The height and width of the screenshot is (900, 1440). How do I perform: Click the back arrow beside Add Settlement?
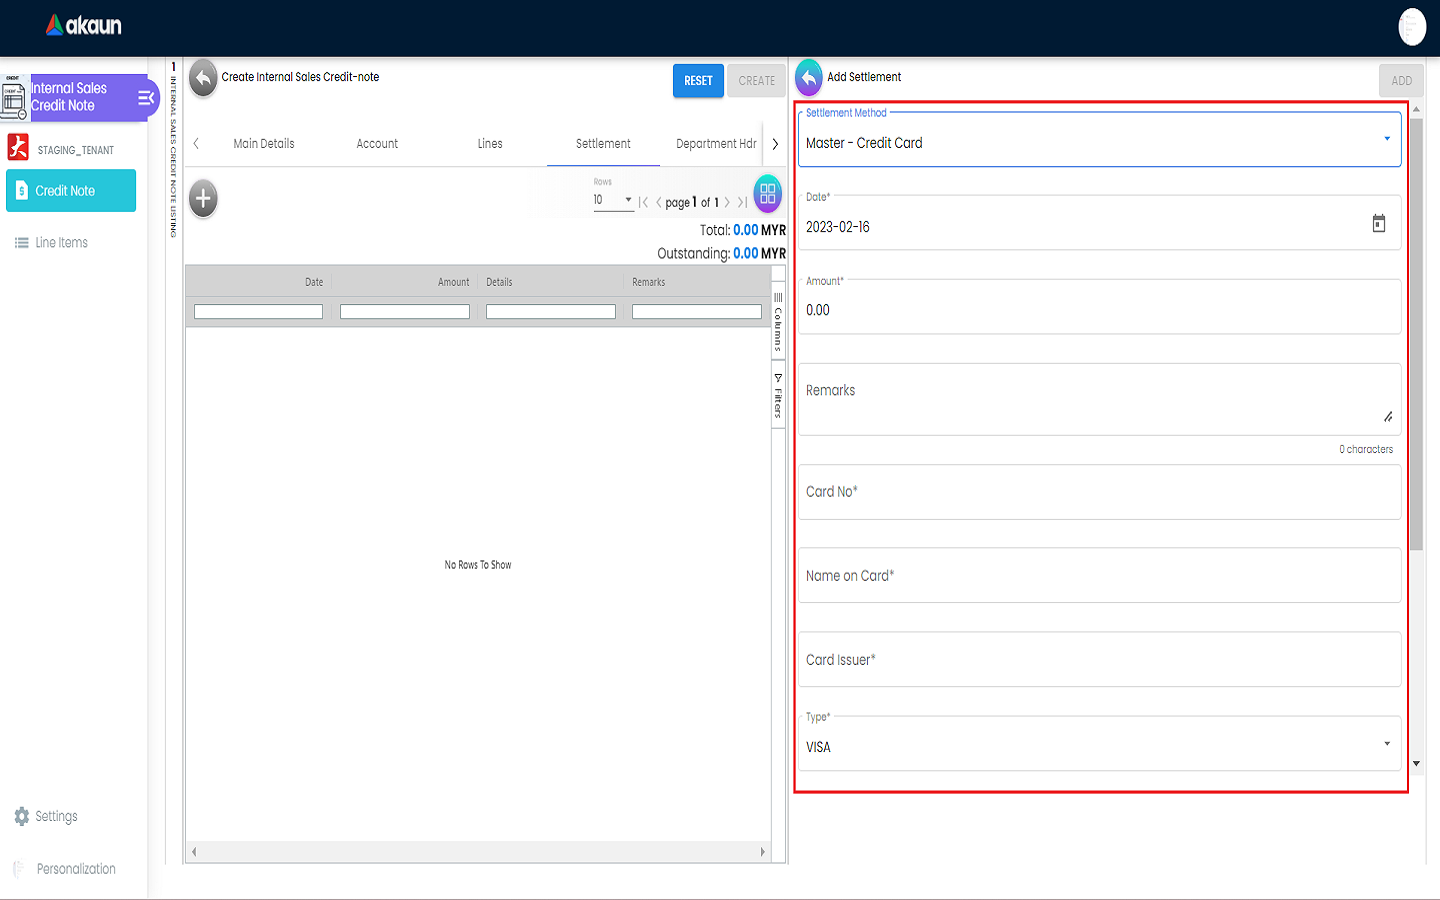[x=808, y=78]
